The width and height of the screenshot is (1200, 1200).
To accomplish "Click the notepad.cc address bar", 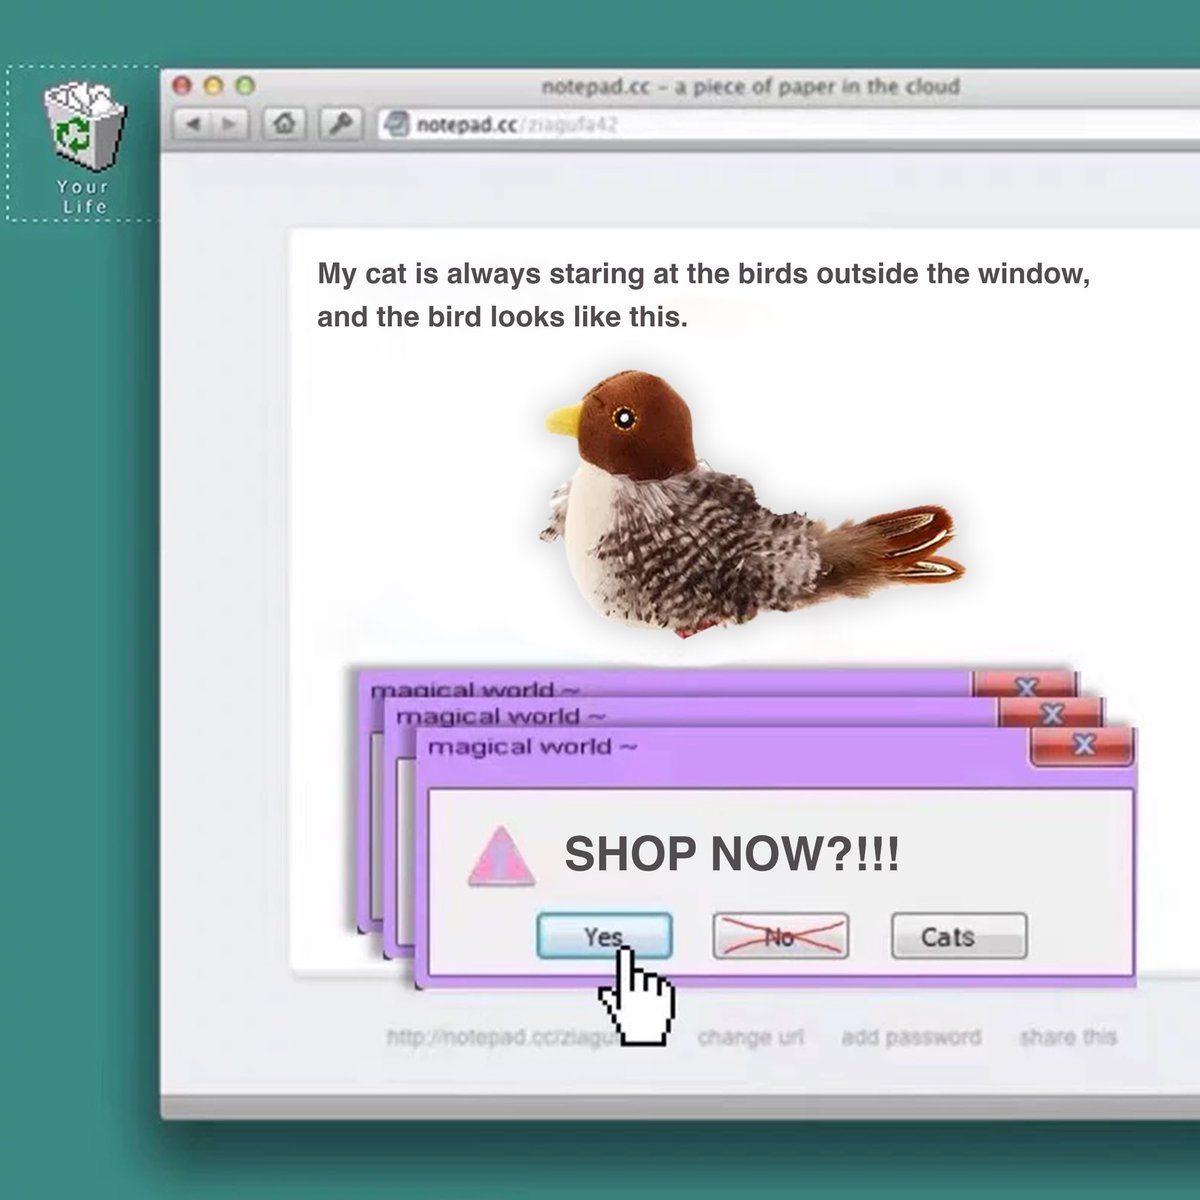I will tap(790, 125).
